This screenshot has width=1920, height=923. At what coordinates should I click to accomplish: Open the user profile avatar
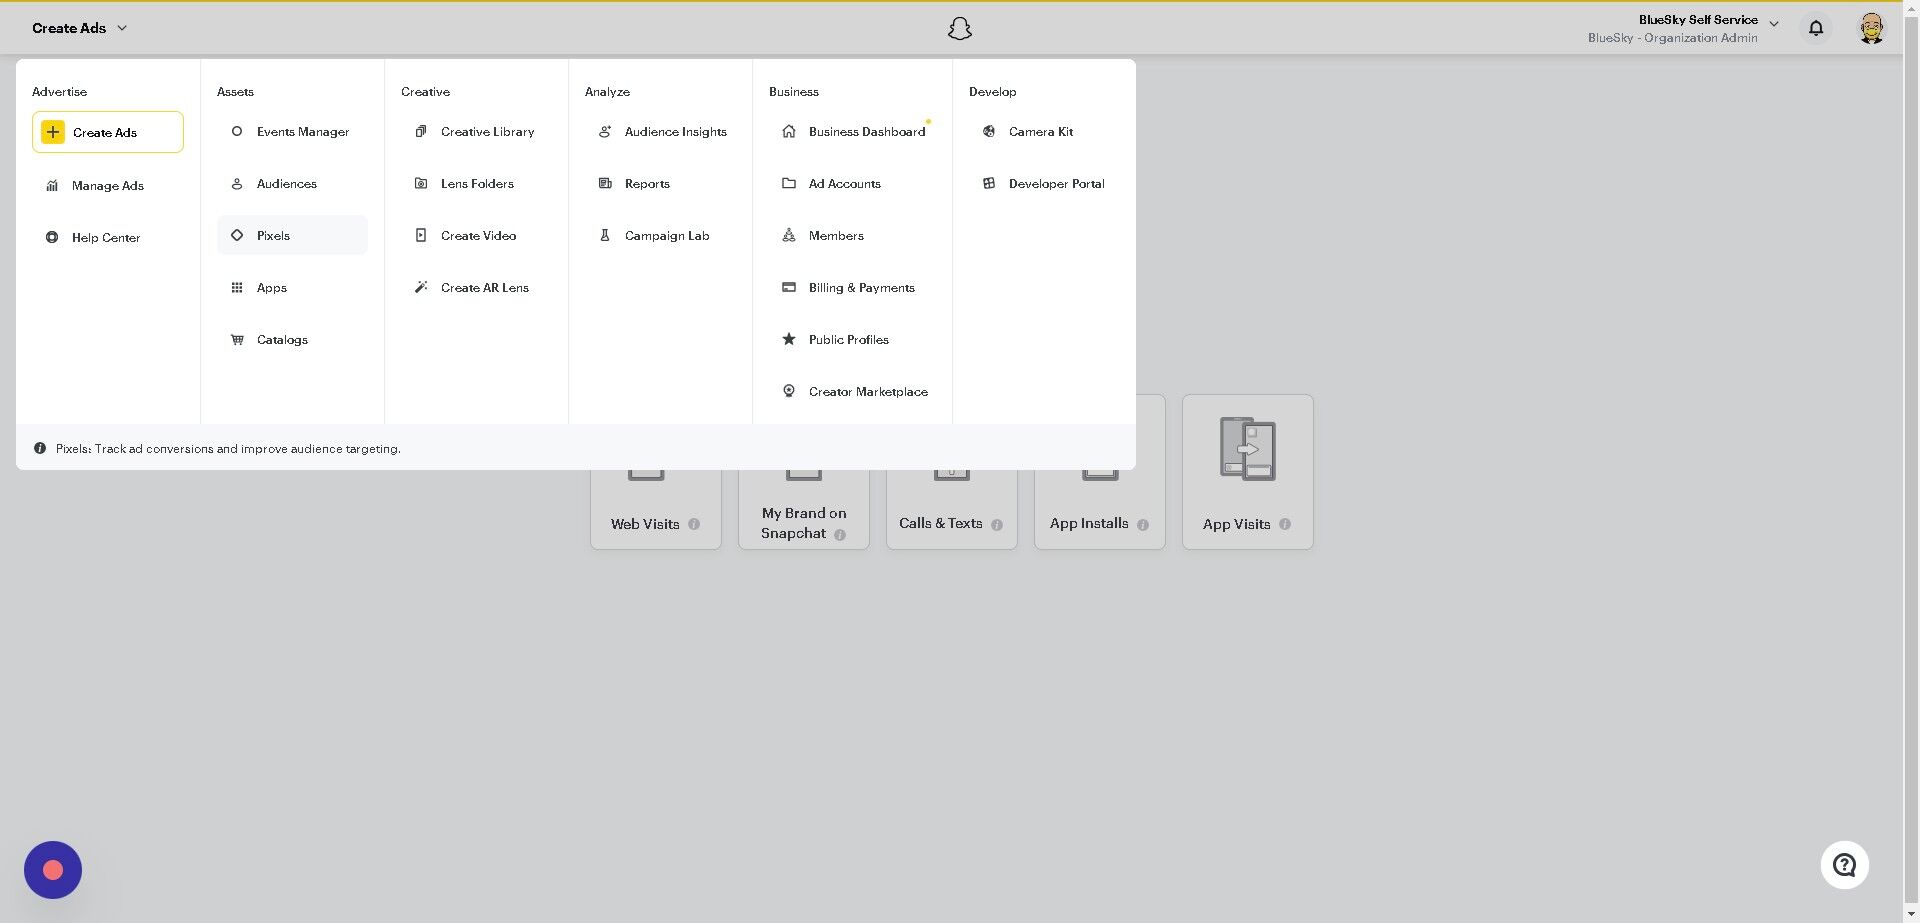tap(1871, 28)
